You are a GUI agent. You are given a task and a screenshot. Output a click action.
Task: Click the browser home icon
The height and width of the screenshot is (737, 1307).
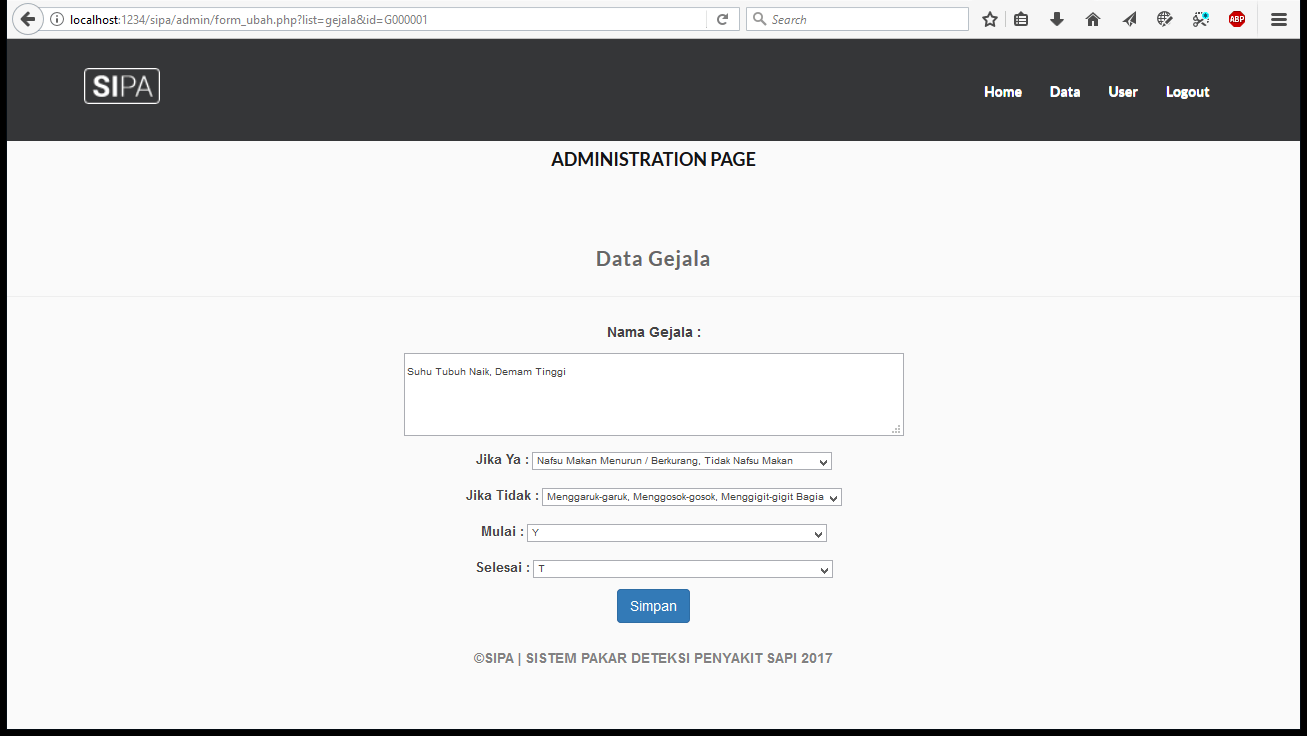click(1093, 19)
